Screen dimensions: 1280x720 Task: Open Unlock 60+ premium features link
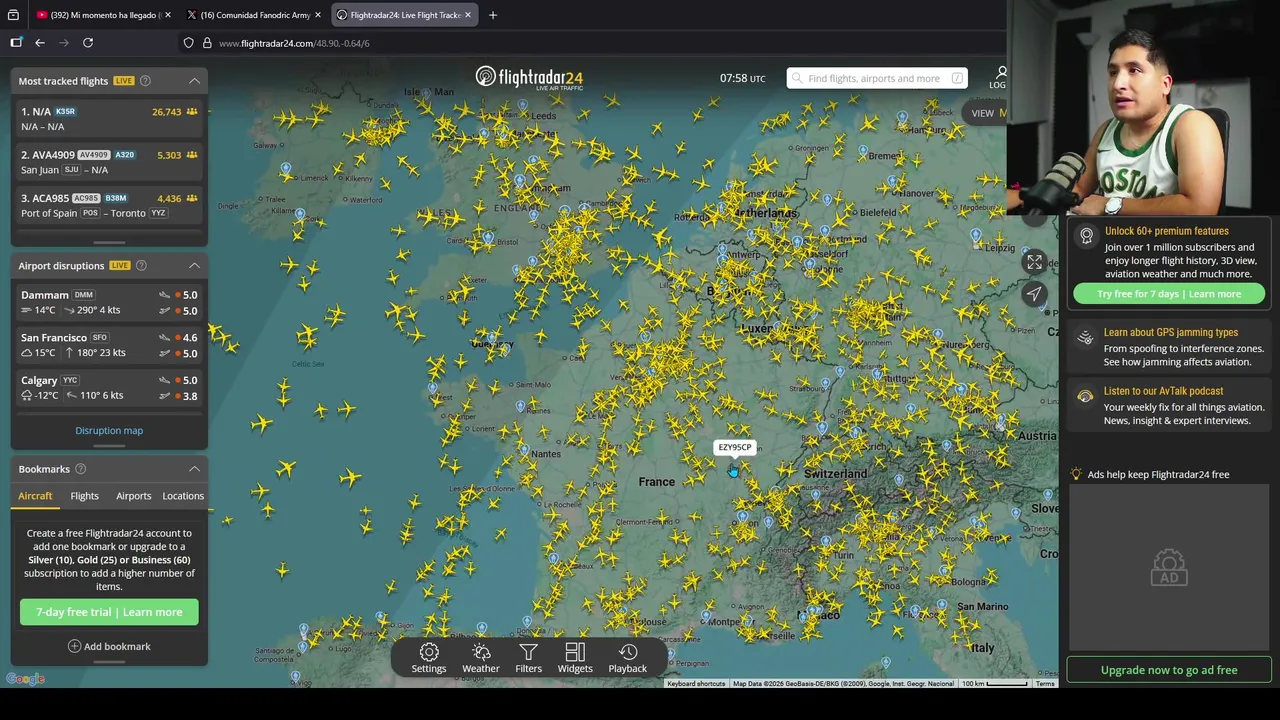pyautogui.click(x=1166, y=231)
